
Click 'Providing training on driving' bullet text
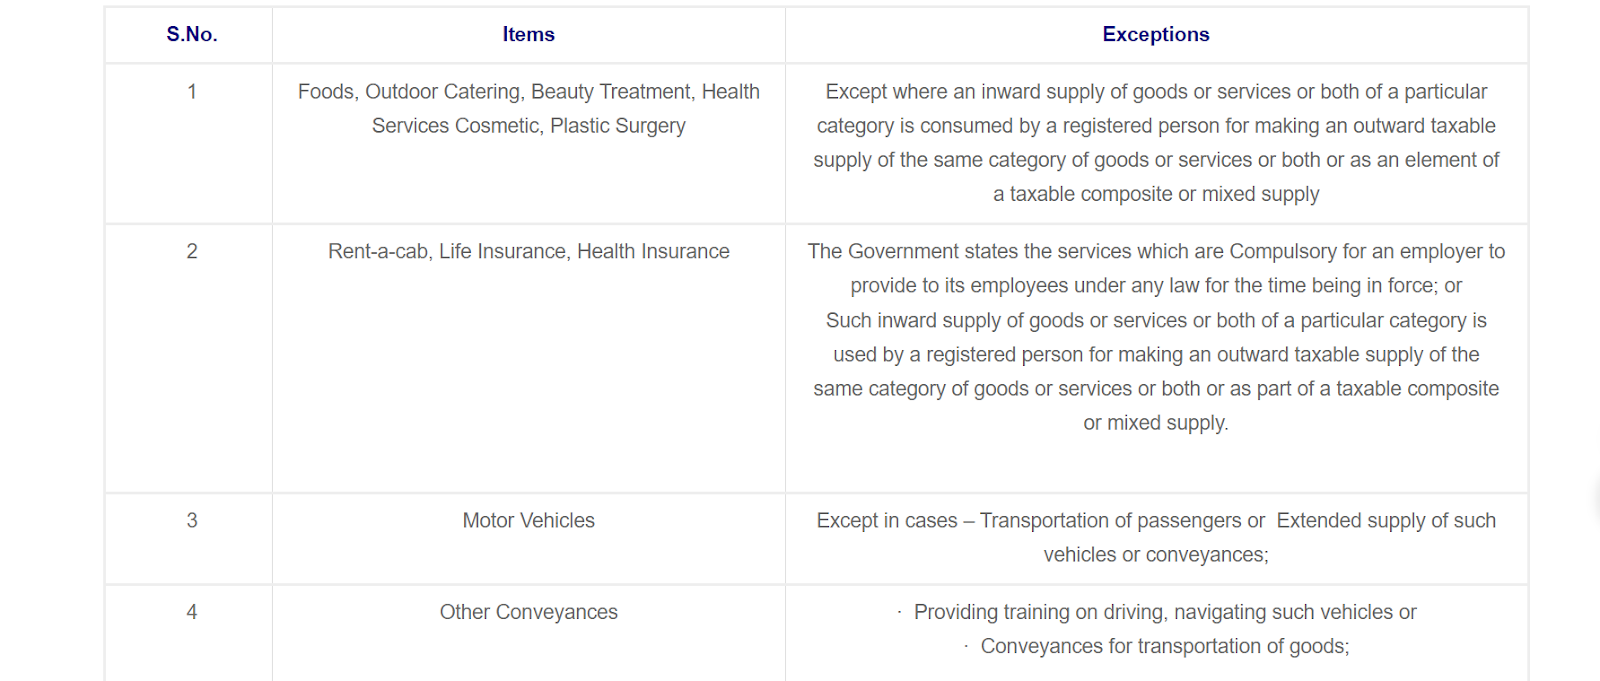(1164, 612)
